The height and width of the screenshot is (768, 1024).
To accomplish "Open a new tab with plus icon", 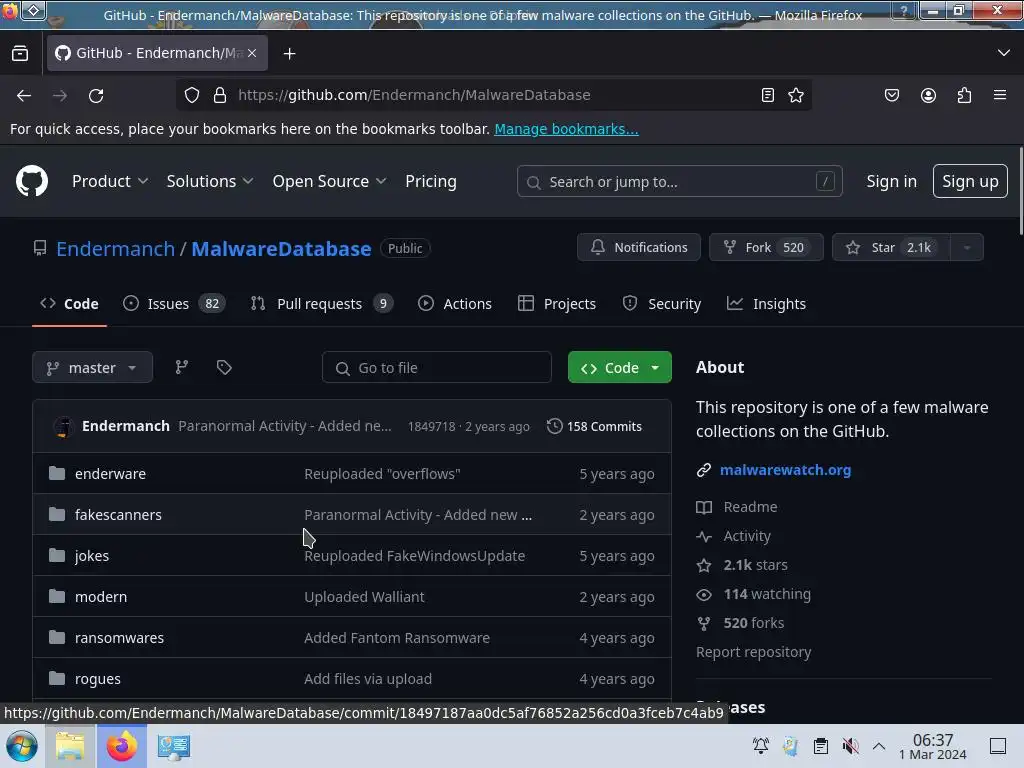I will coord(289,54).
